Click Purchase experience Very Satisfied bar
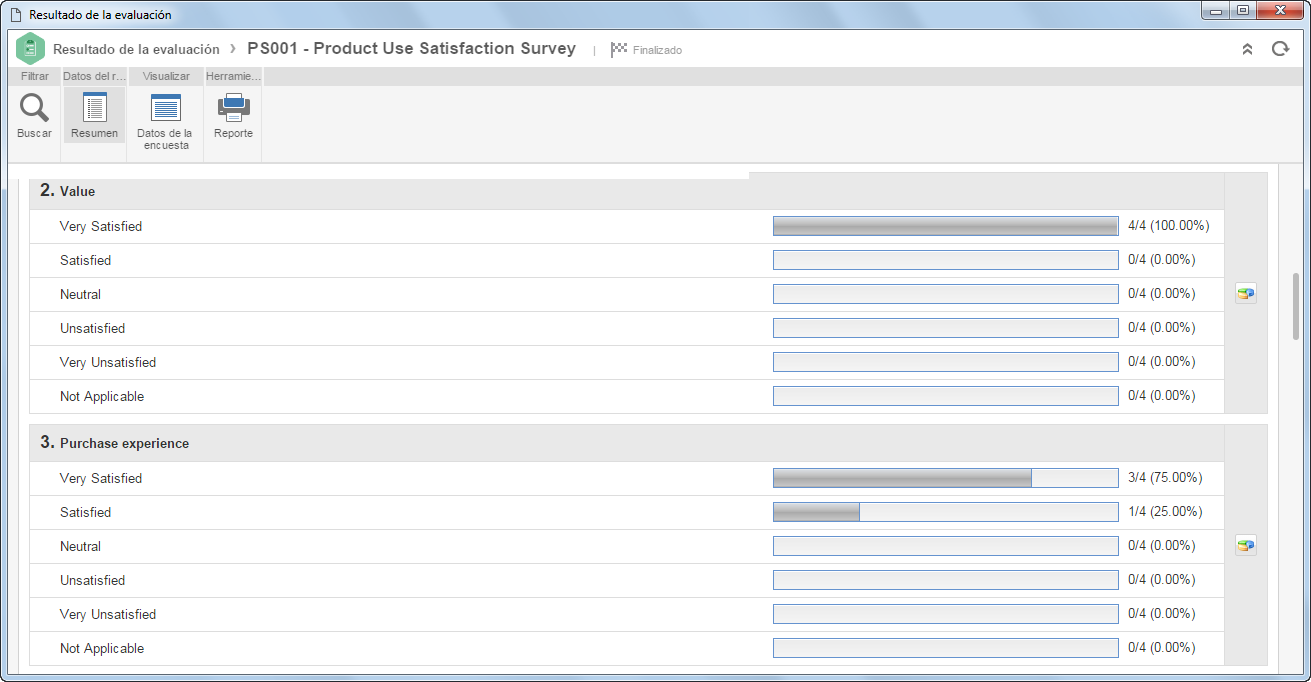The width and height of the screenshot is (1311, 682). pyautogui.click(x=945, y=478)
